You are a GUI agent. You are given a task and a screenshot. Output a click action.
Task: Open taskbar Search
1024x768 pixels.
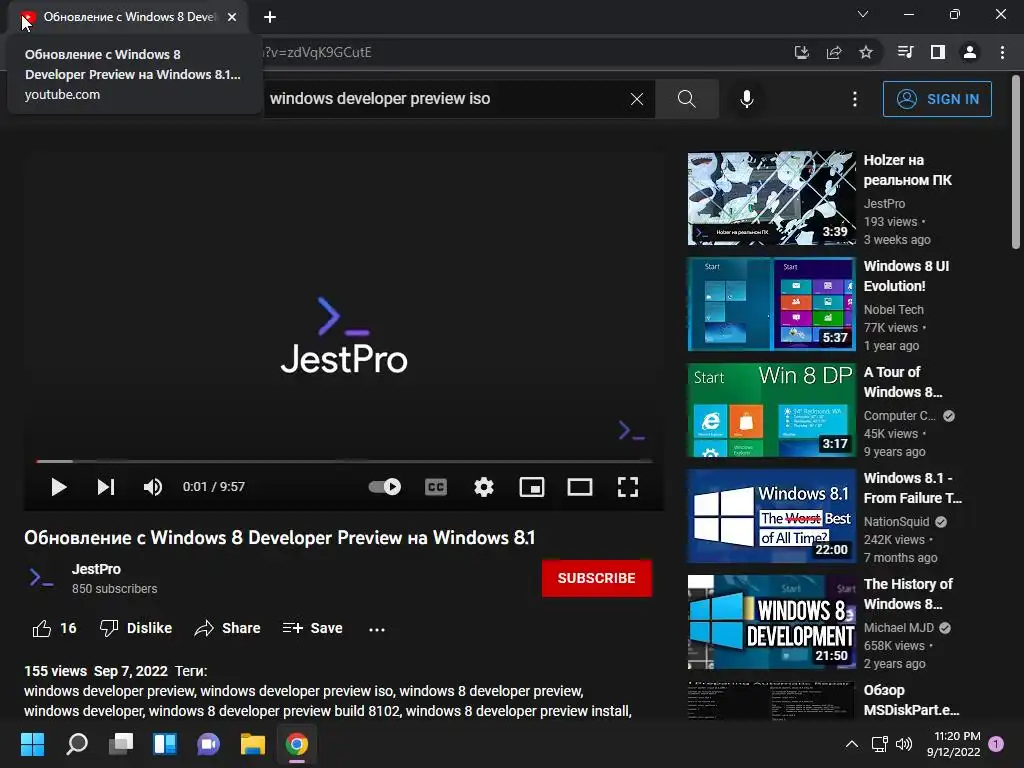[x=77, y=744]
